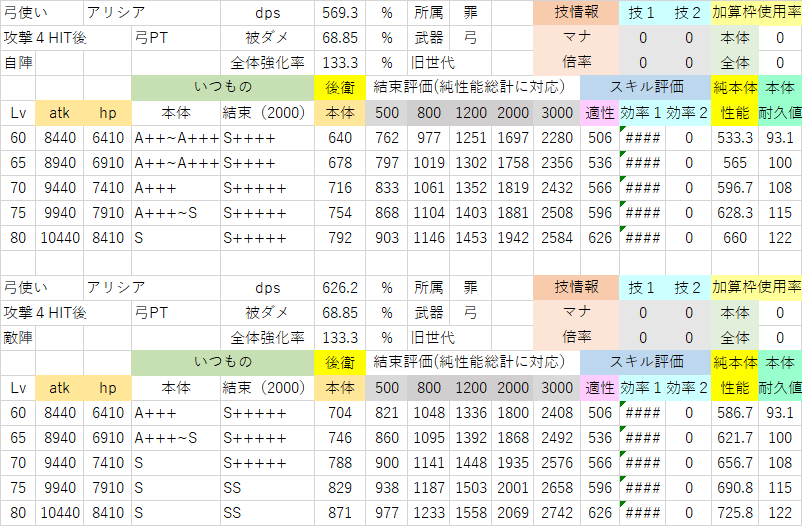
Task: Select the cell reading 2584
Action: point(557,238)
